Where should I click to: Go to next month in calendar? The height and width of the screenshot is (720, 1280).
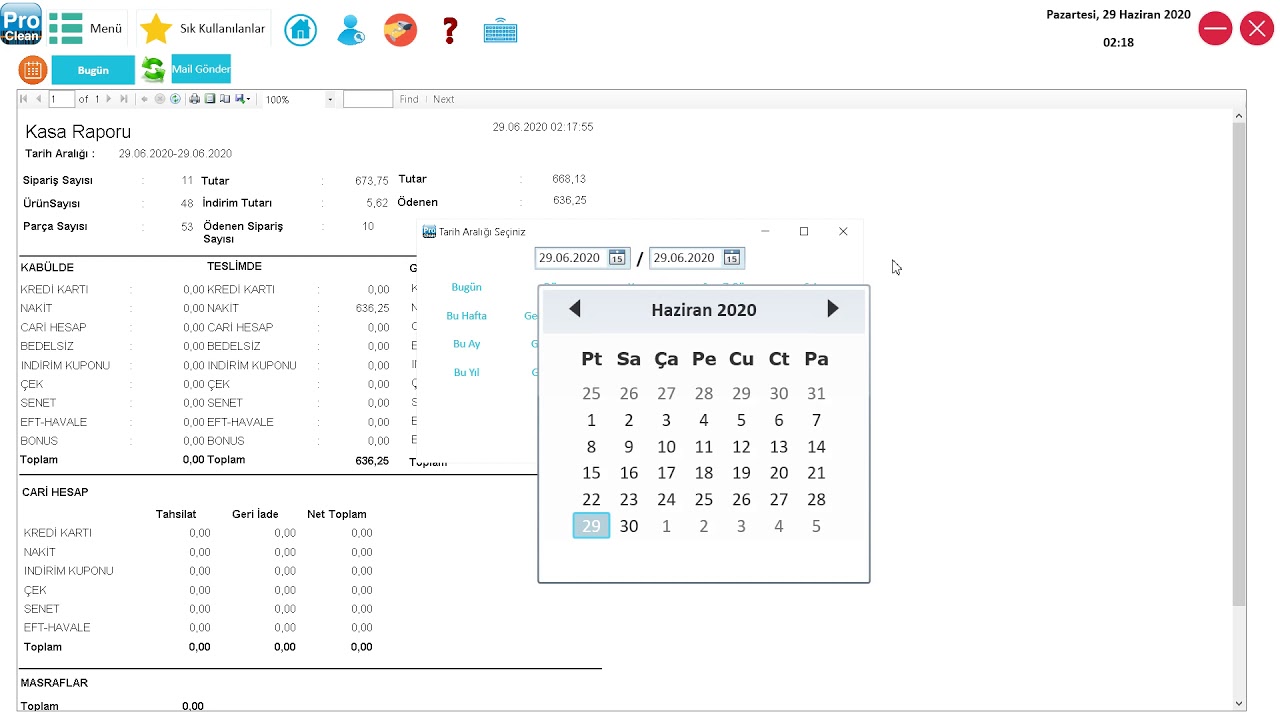tap(832, 309)
